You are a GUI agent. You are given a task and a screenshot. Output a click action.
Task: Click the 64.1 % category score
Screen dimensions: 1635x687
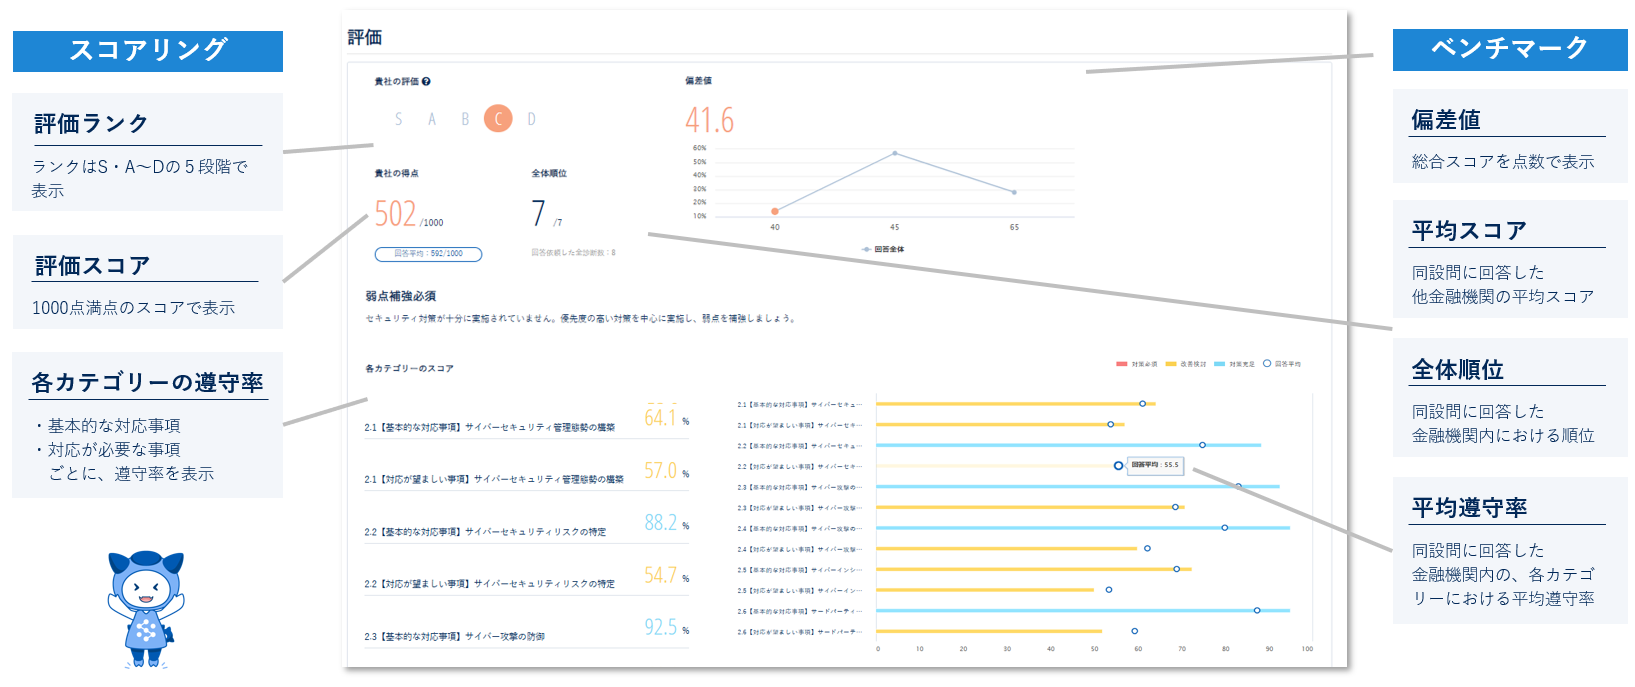click(666, 418)
